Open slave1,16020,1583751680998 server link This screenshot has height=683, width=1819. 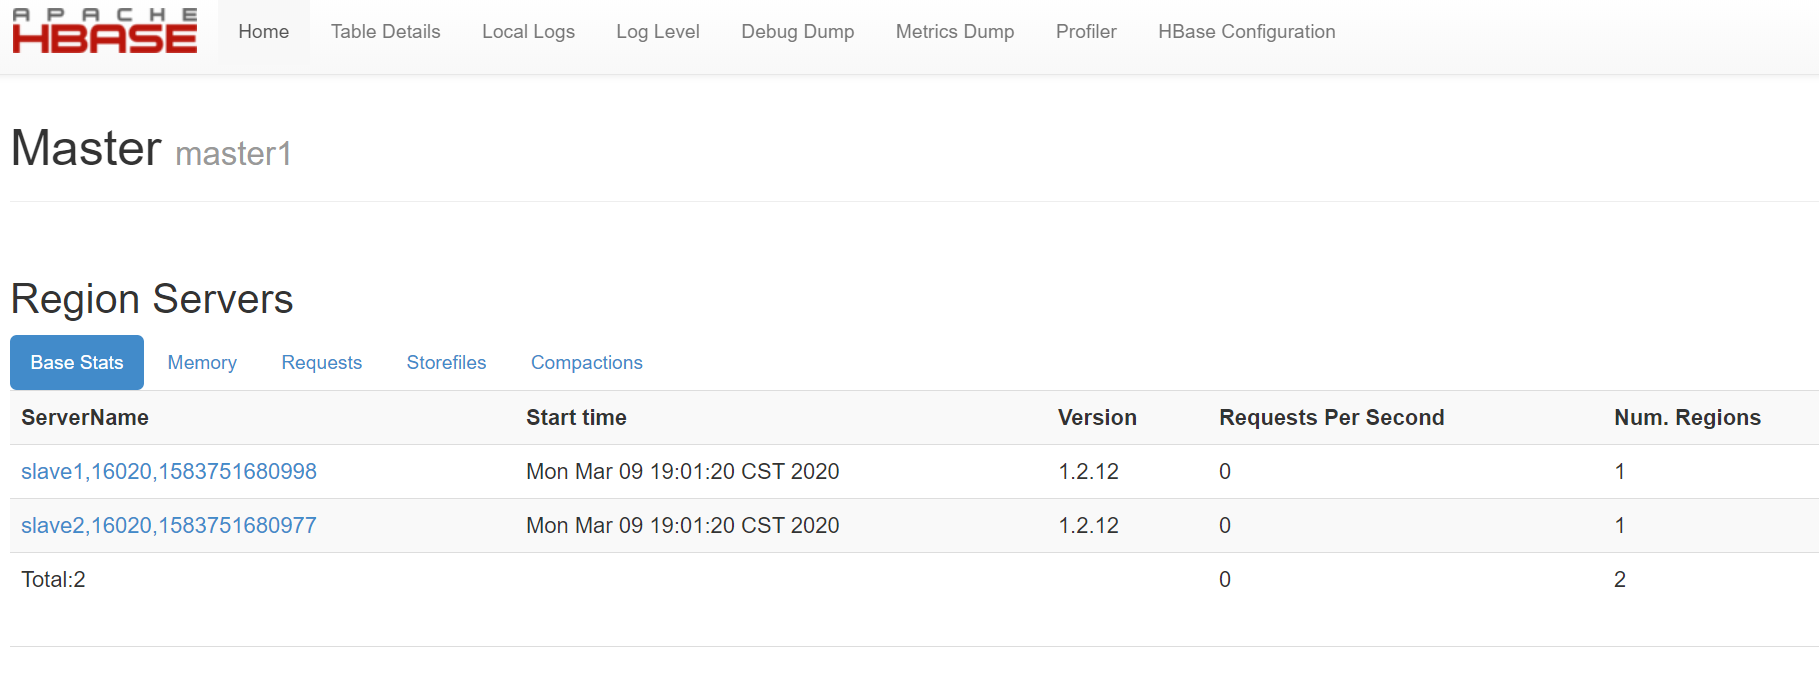pos(169,472)
